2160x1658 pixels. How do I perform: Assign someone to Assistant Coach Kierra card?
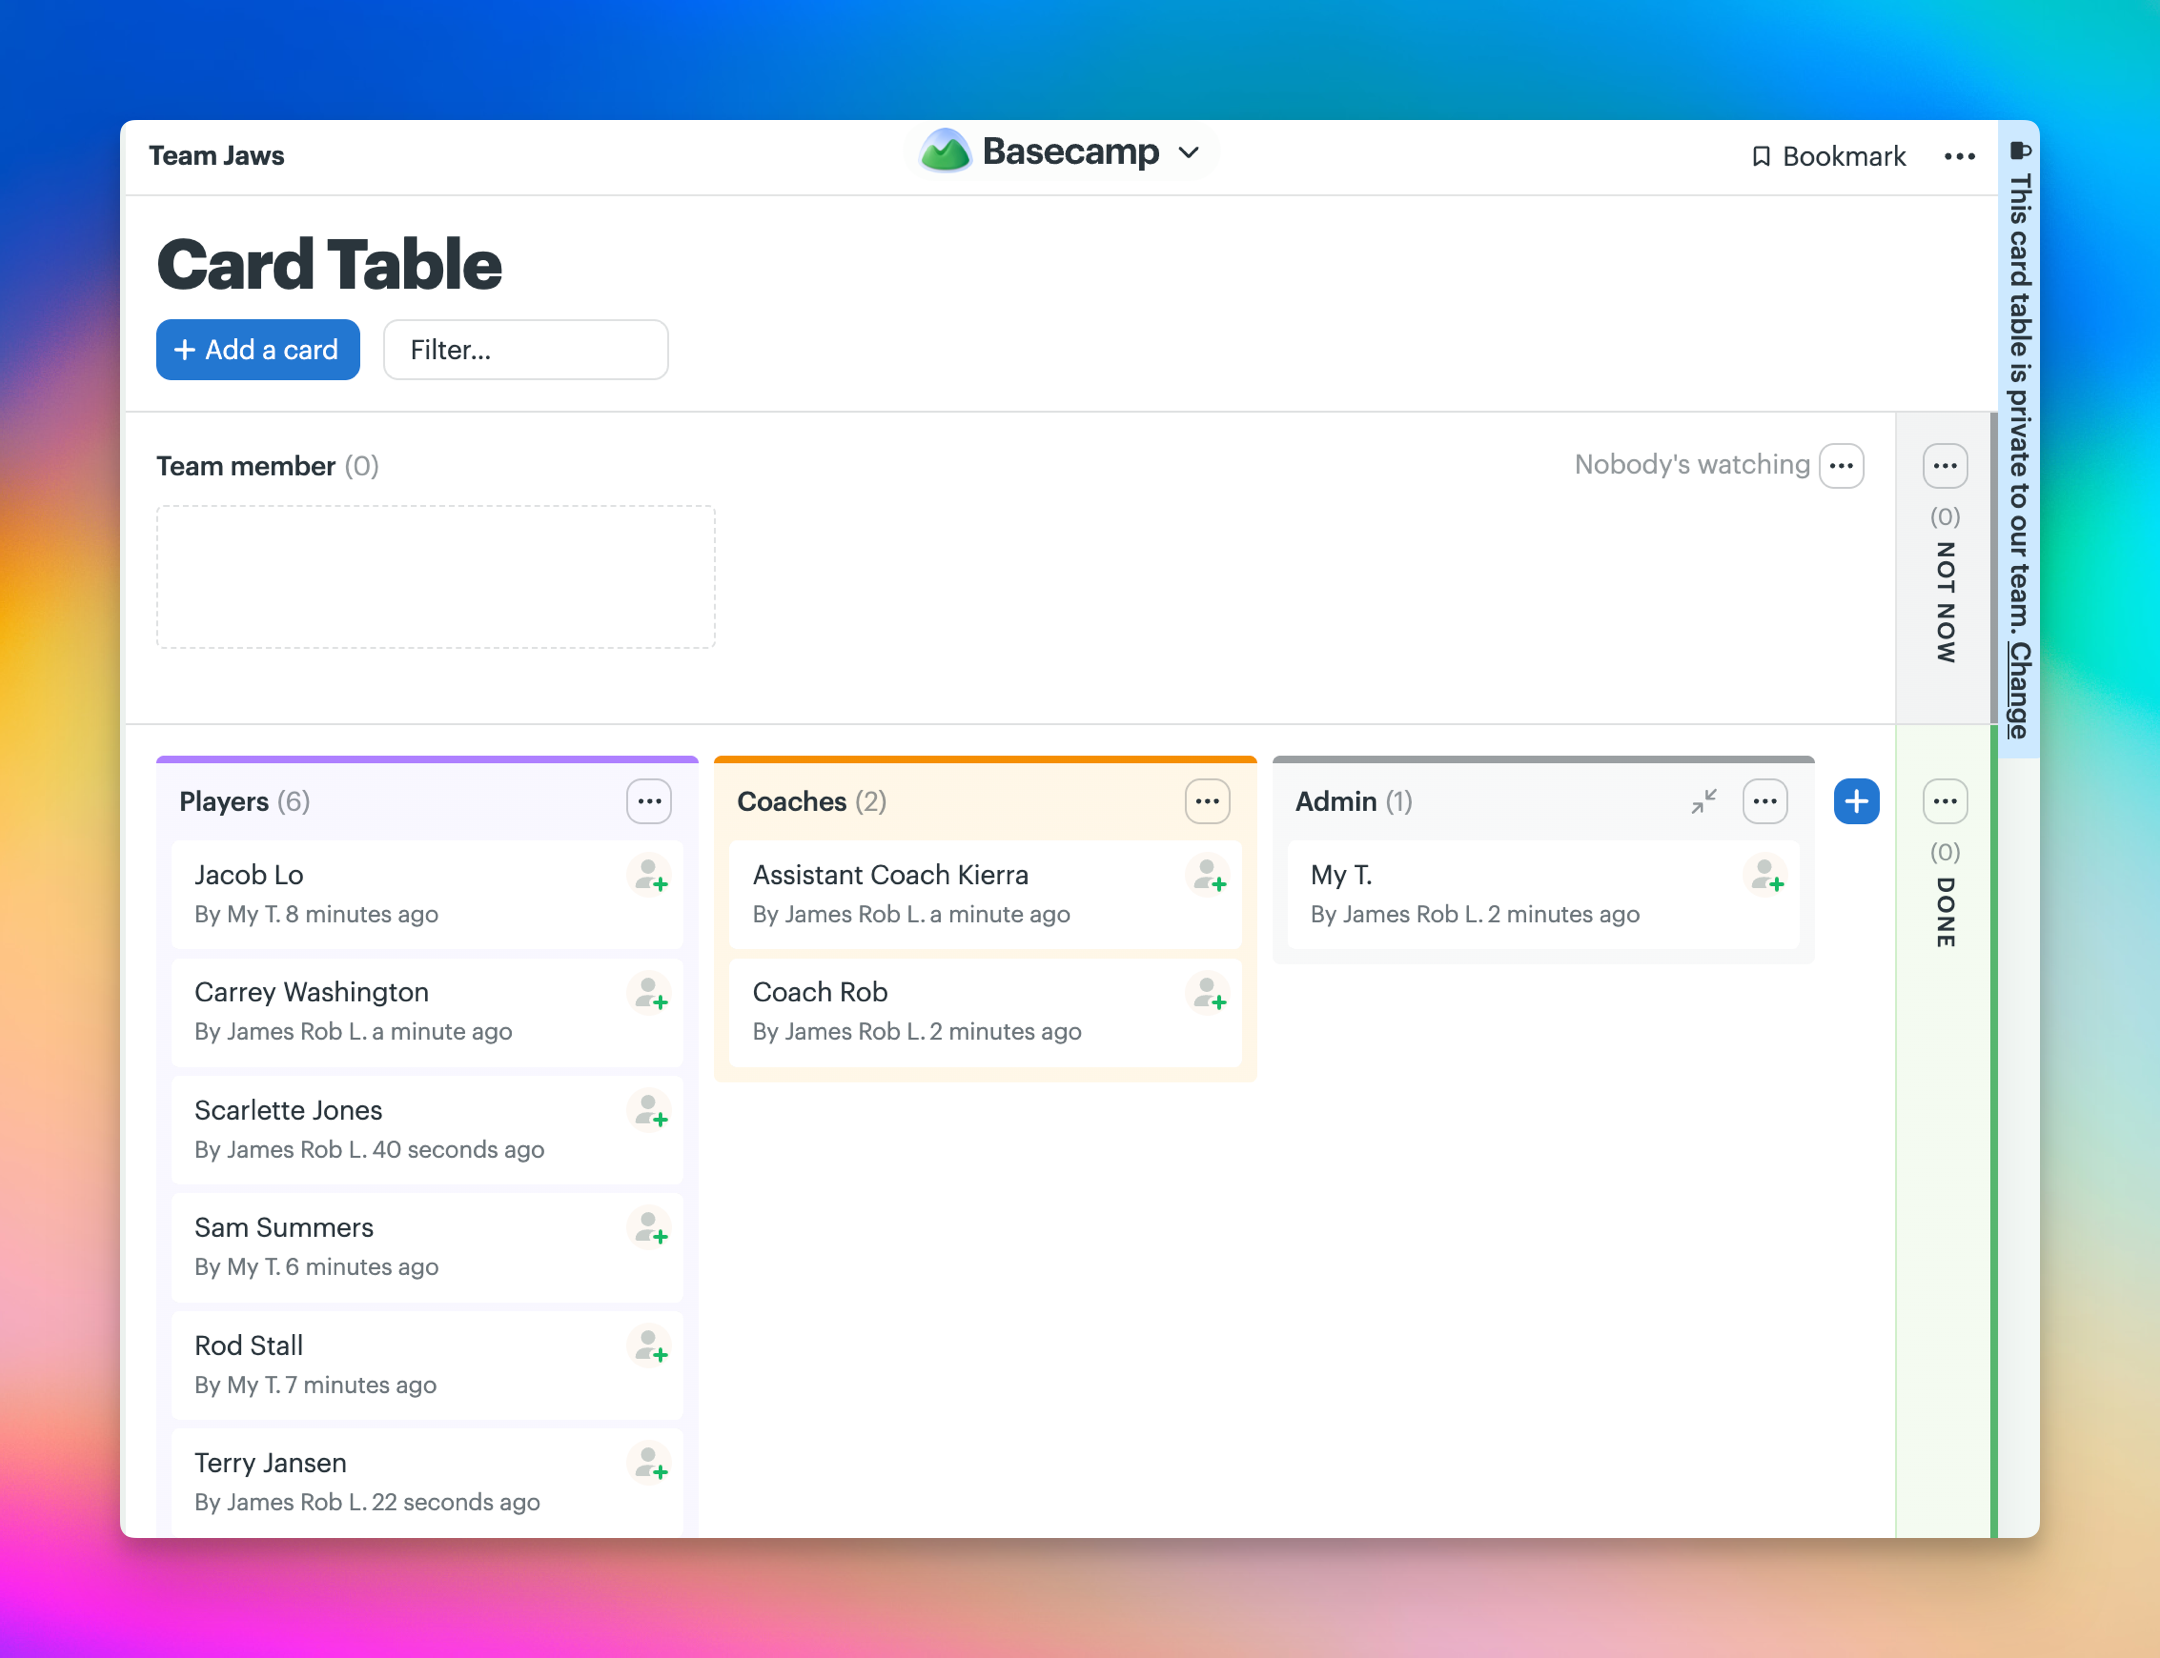[x=1207, y=876]
